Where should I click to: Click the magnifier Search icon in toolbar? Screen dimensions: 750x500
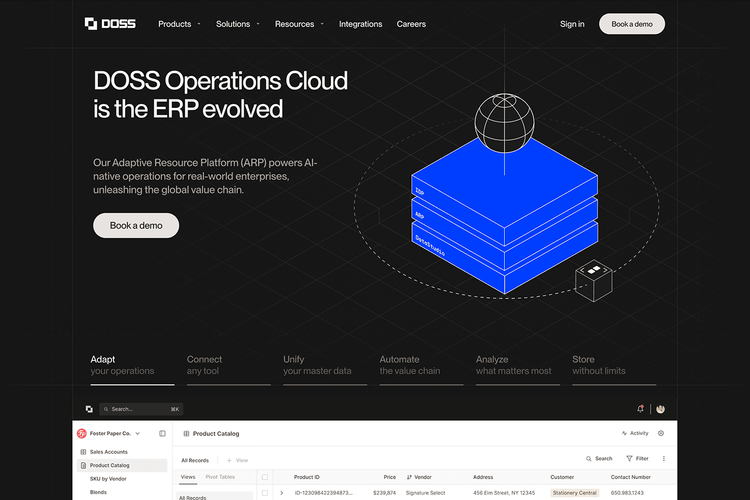tap(589, 458)
